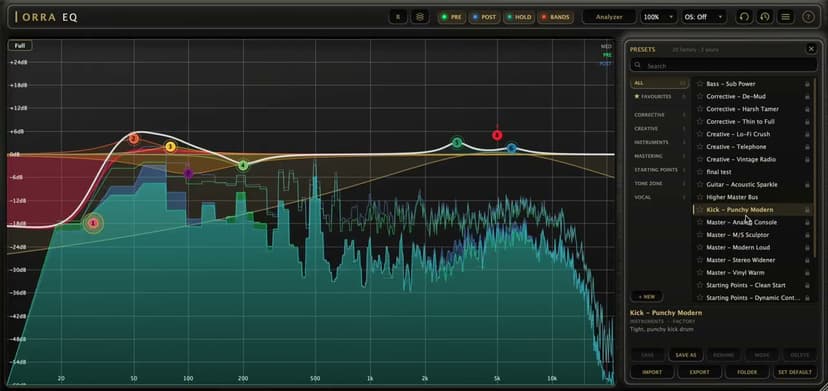
Task: Click the Full range toggle on graph
Action: pos(20,45)
